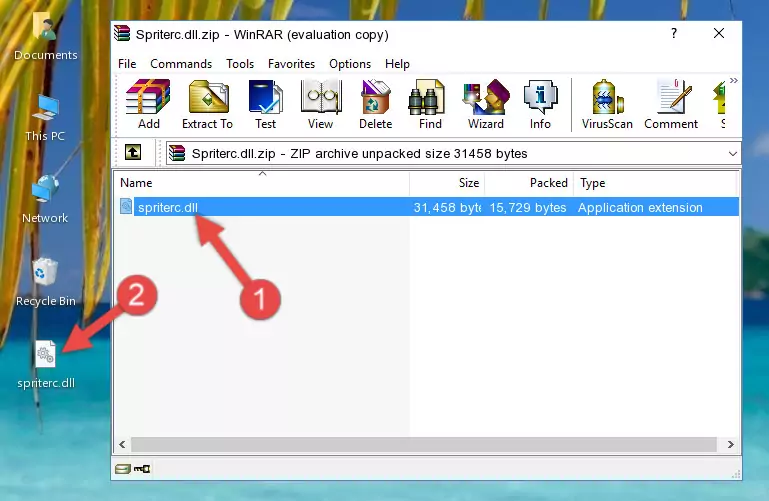
Task: Go up one folder level
Action: 133,152
